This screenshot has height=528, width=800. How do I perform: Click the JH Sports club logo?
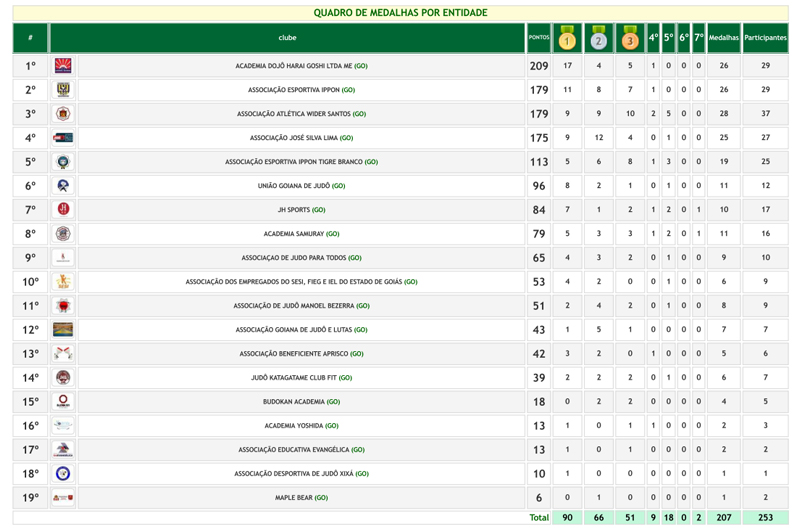63,210
